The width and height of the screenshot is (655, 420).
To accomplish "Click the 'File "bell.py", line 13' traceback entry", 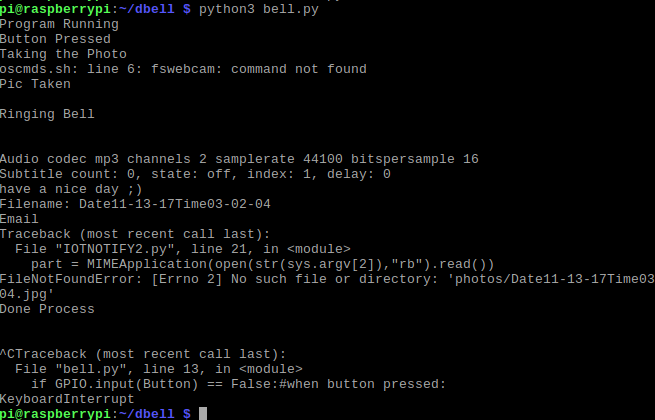I will (x=159, y=369).
